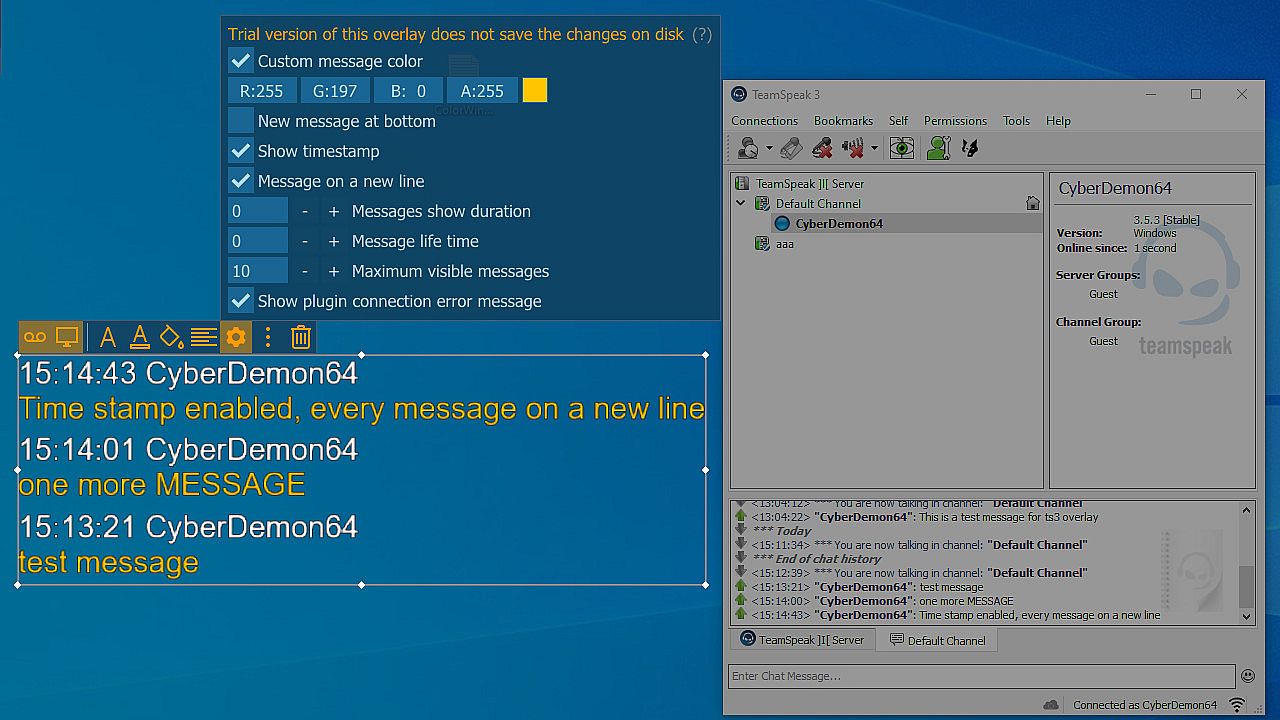Decrease Message life time with minus
The image size is (1280, 720).
pos(305,241)
